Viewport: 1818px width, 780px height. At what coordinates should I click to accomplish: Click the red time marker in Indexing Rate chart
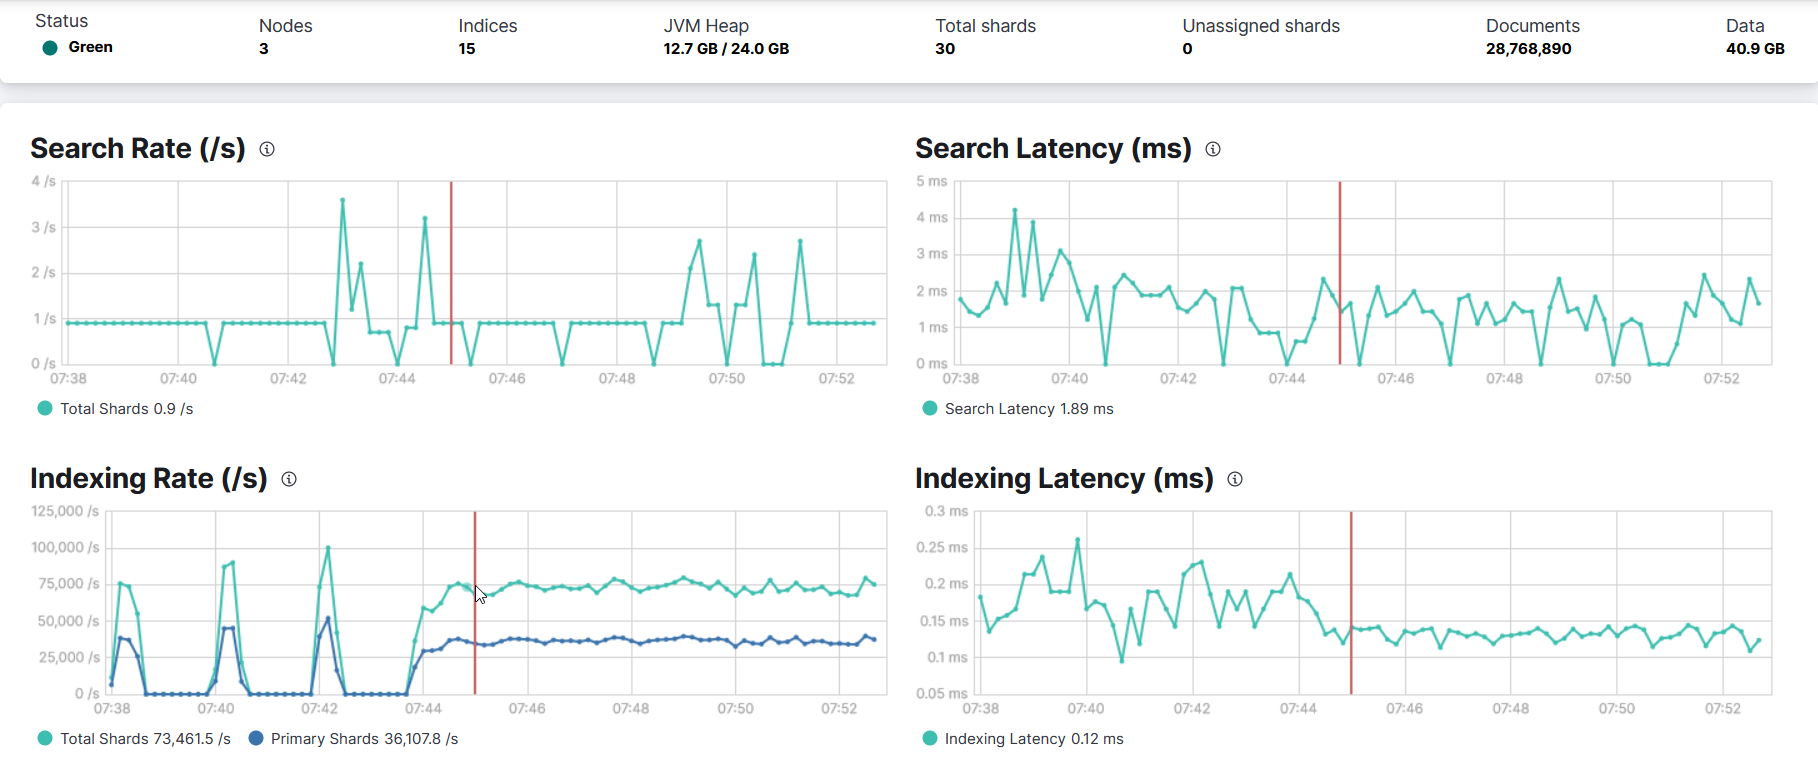[475, 603]
